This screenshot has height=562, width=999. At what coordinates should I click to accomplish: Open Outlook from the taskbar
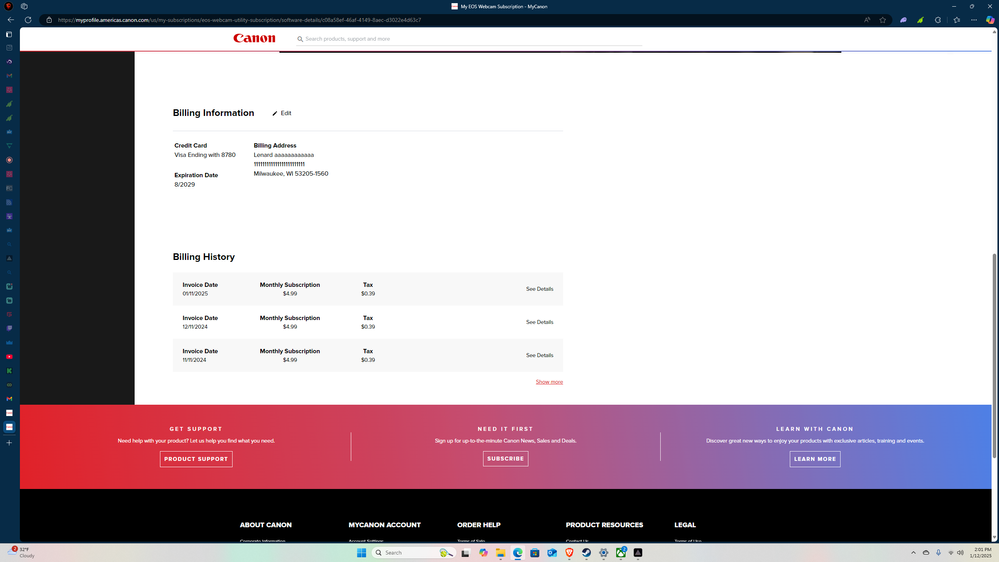[x=552, y=552]
